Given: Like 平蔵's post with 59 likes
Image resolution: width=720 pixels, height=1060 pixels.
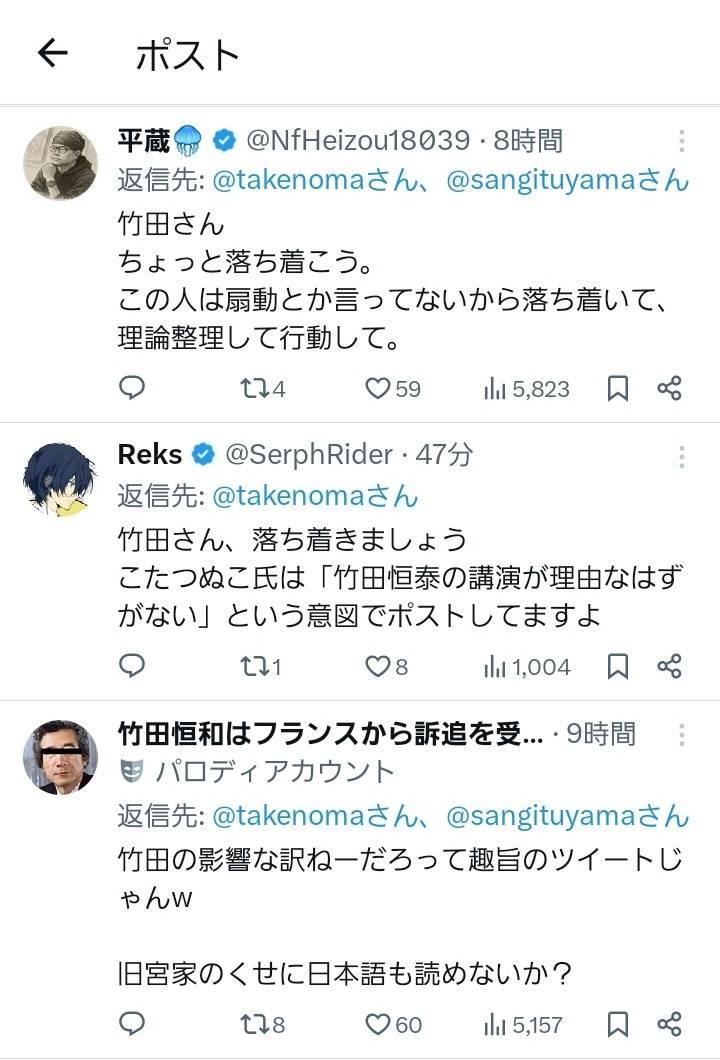Looking at the screenshot, I should 392,388.
